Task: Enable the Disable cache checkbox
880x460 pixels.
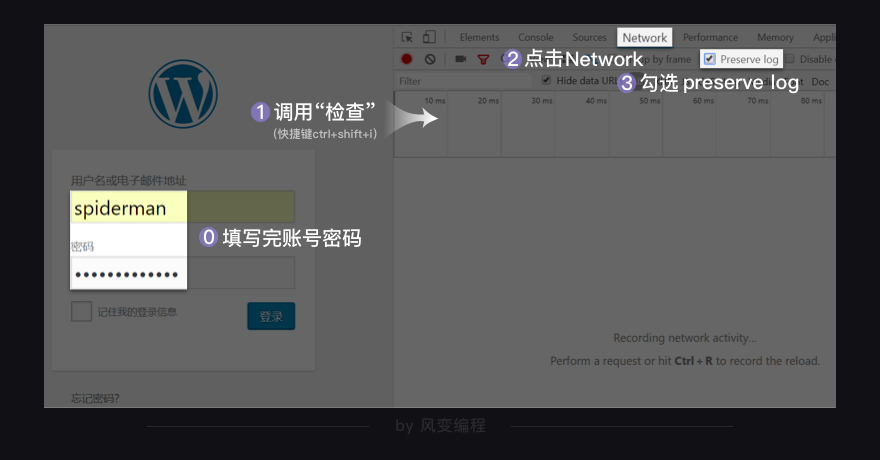Action: coord(790,59)
